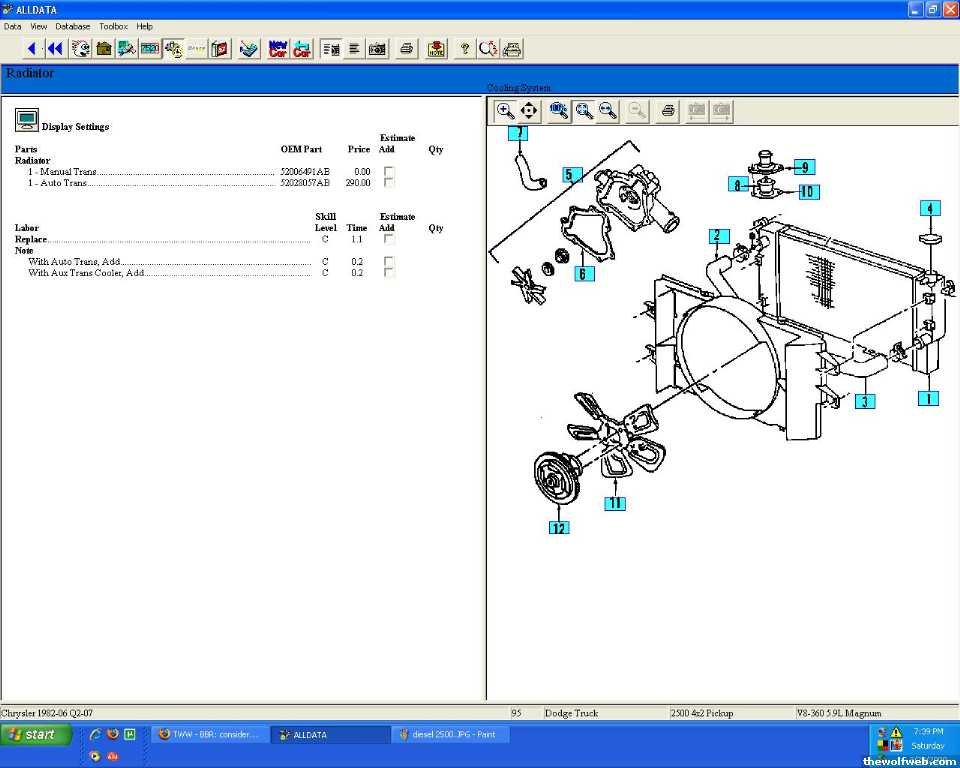The image size is (960, 768).
Task: Check Estimate Add for Manual Trans radiator
Action: 389,172
